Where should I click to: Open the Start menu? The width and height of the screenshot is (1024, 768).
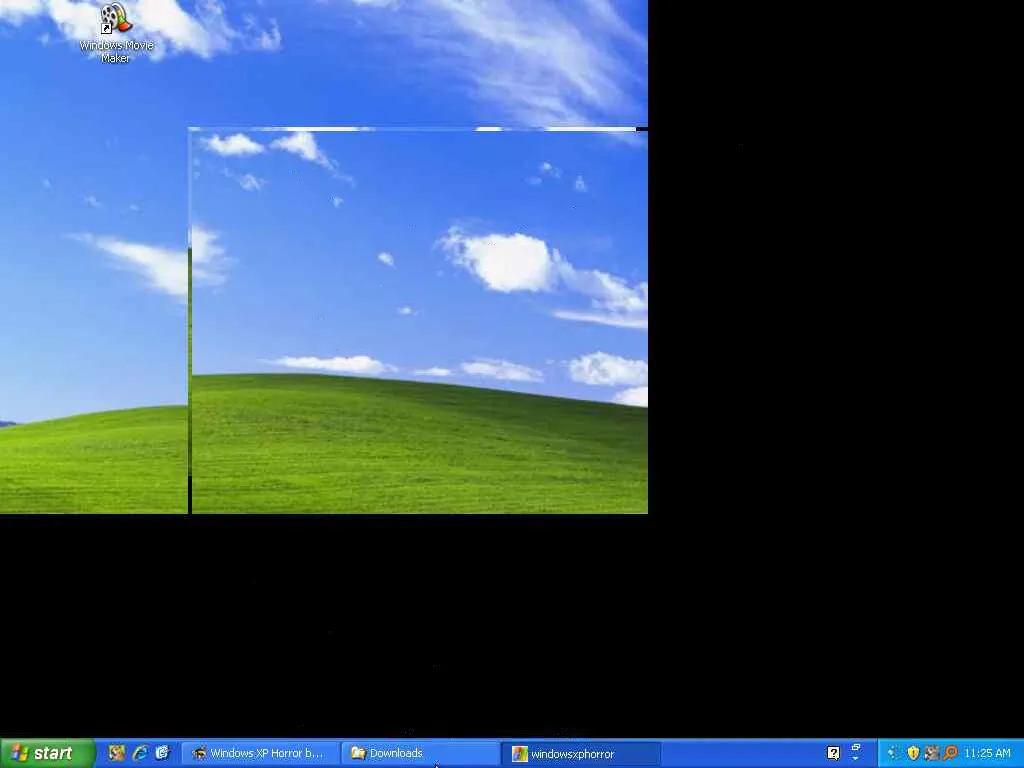[47, 754]
